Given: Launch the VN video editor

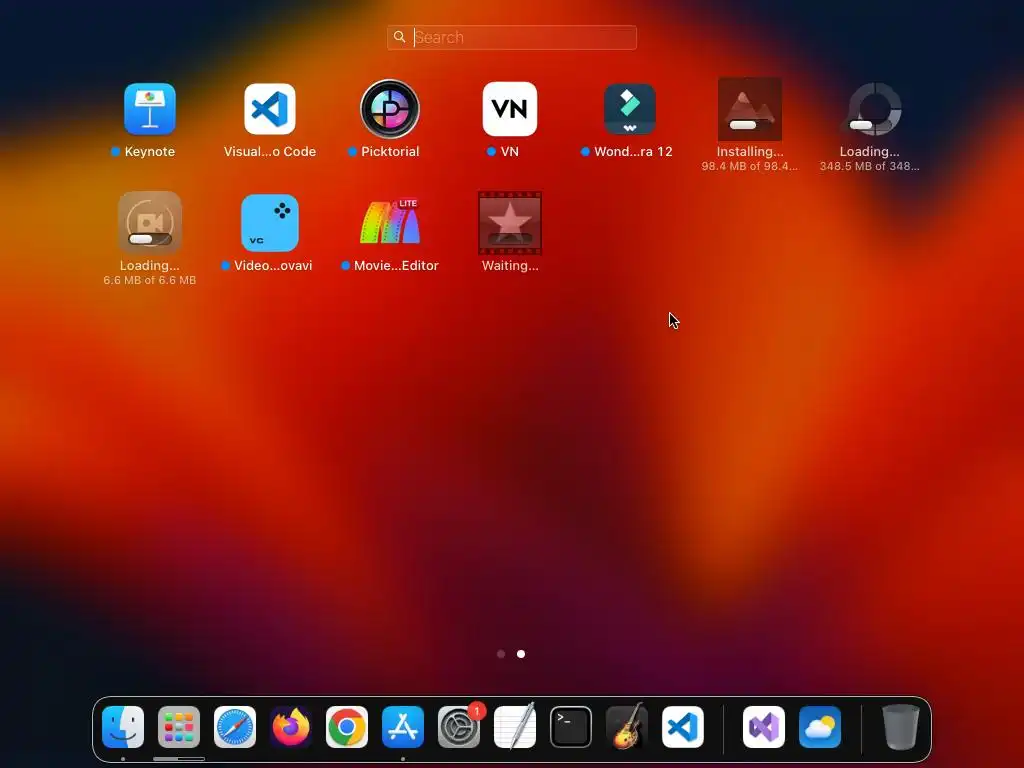Looking at the screenshot, I should (510, 109).
